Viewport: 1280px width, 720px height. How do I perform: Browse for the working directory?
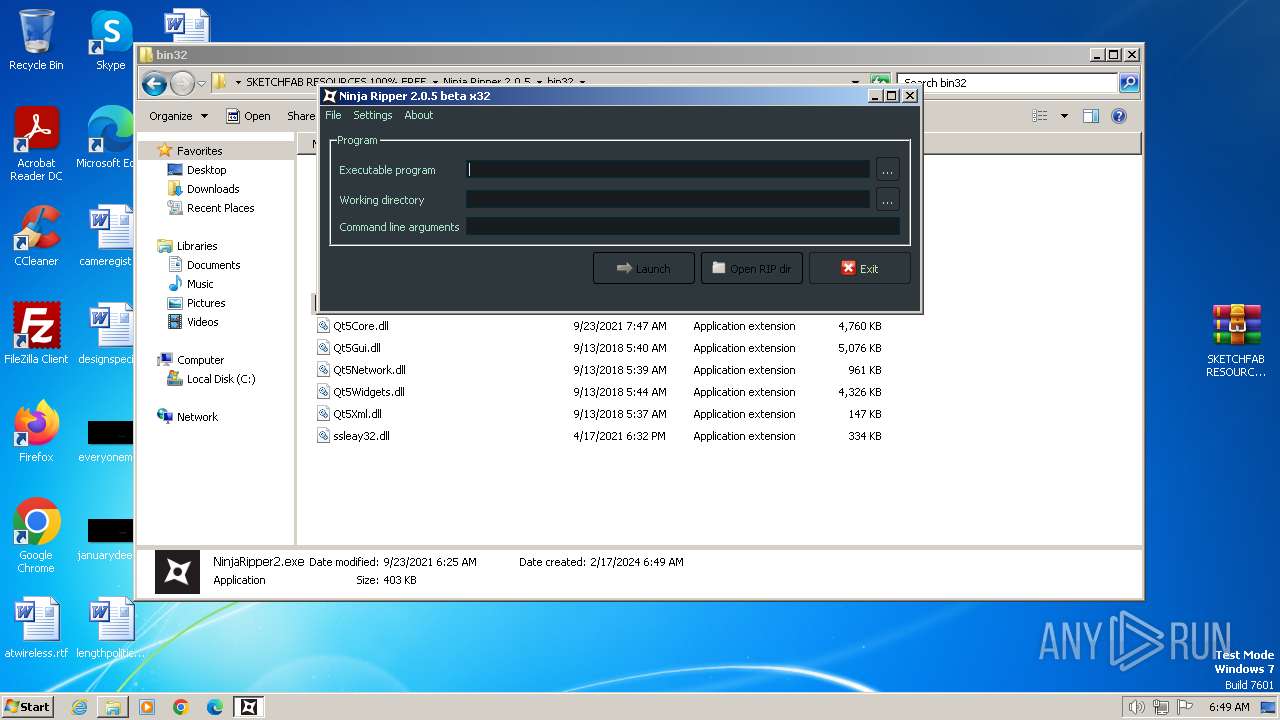(x=887, y=200)
